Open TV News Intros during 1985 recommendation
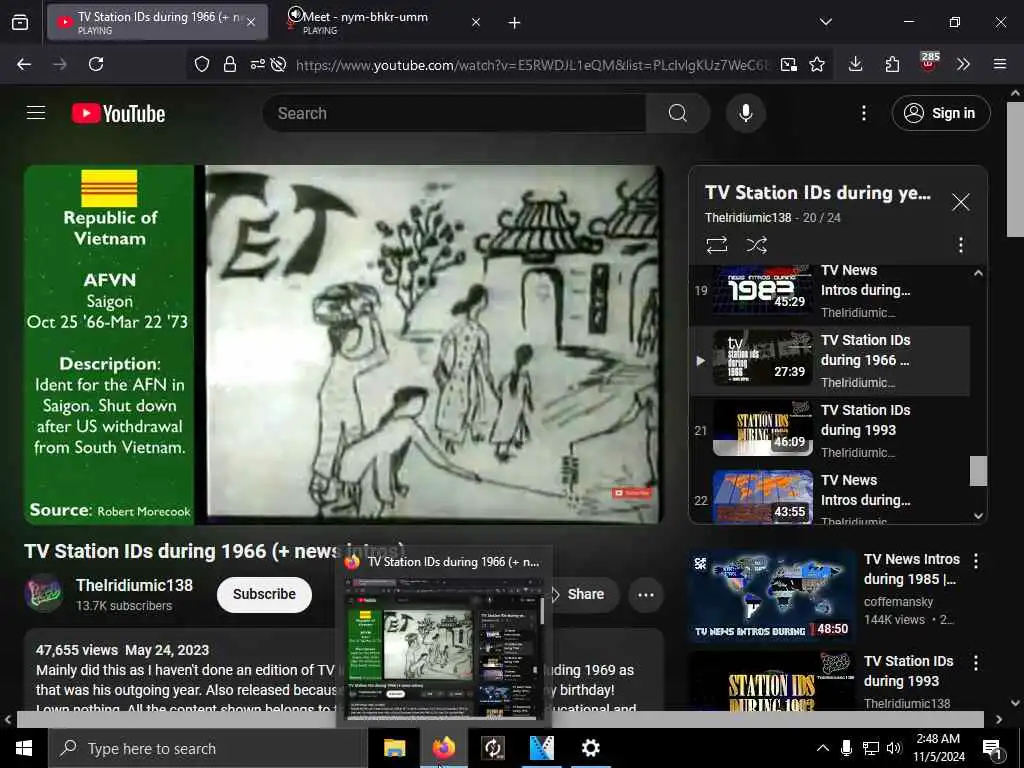 pos(912,569)
